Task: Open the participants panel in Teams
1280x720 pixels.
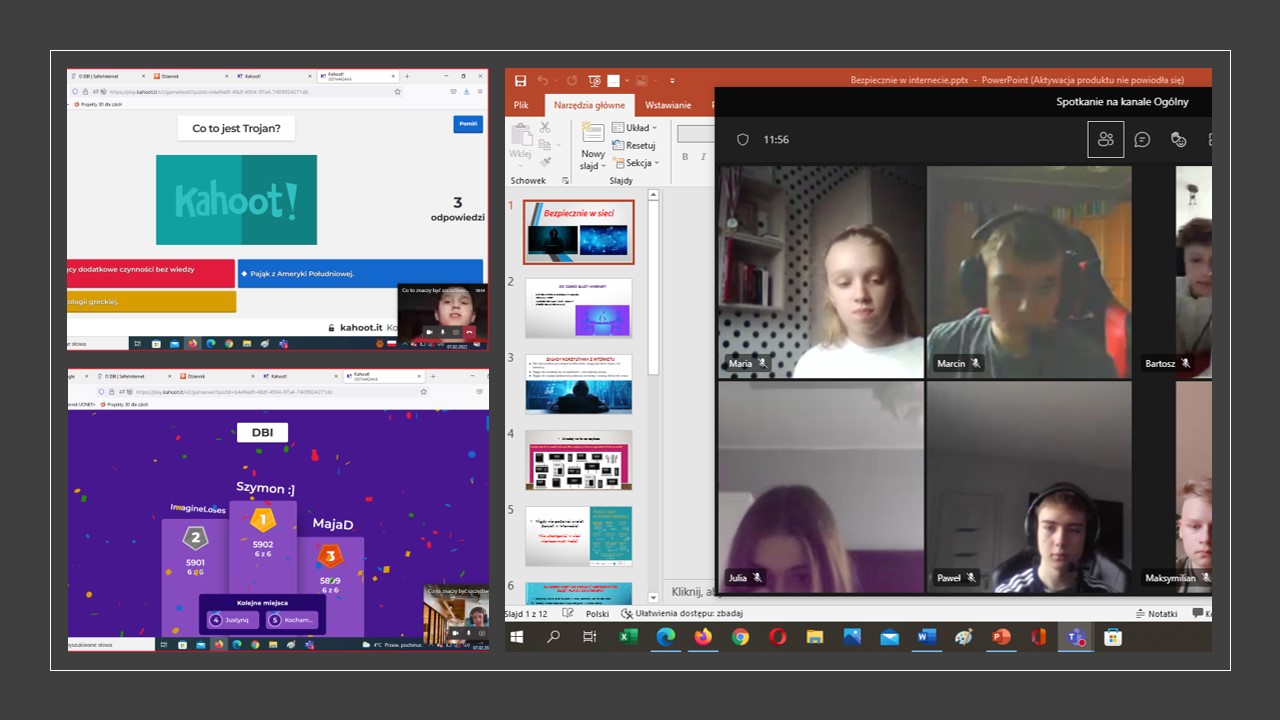Action: pyautogui.click(x=1105, y=140)
